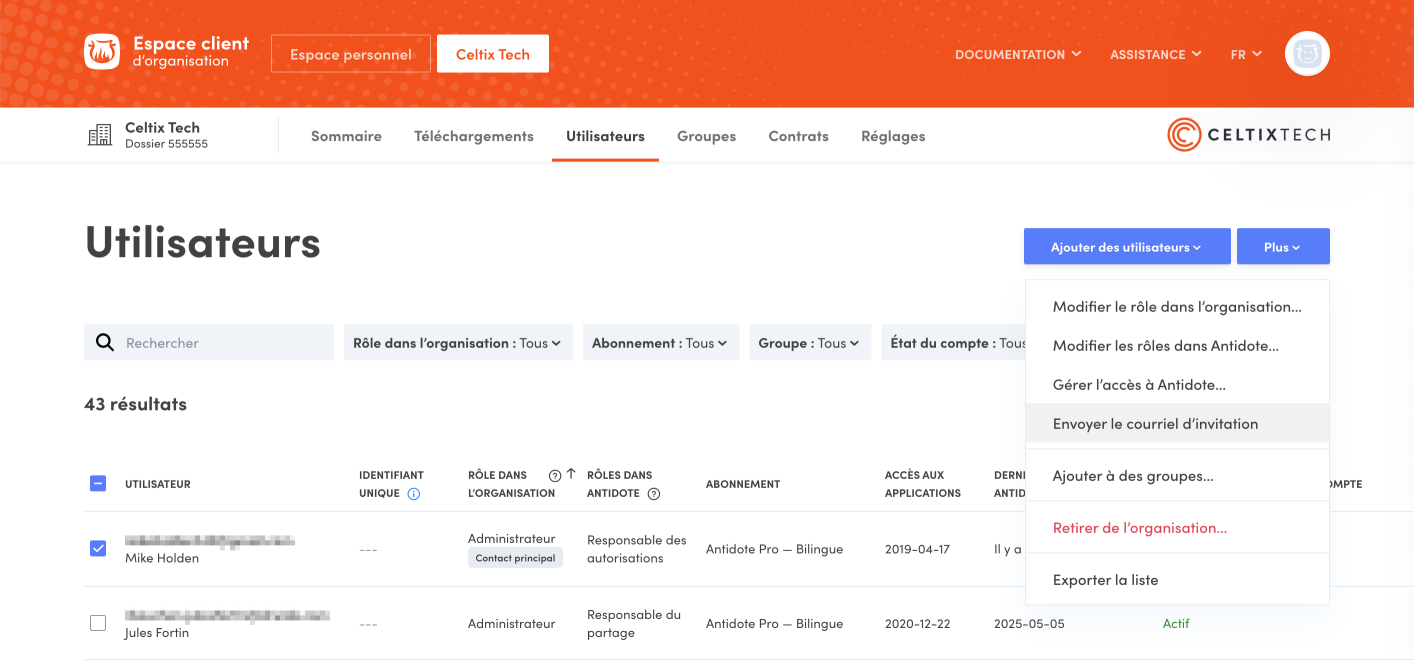This screenshot has width=1414, height=664.
Task: Click the search magnifying glass icon
Action: click(x=105, y=343)
